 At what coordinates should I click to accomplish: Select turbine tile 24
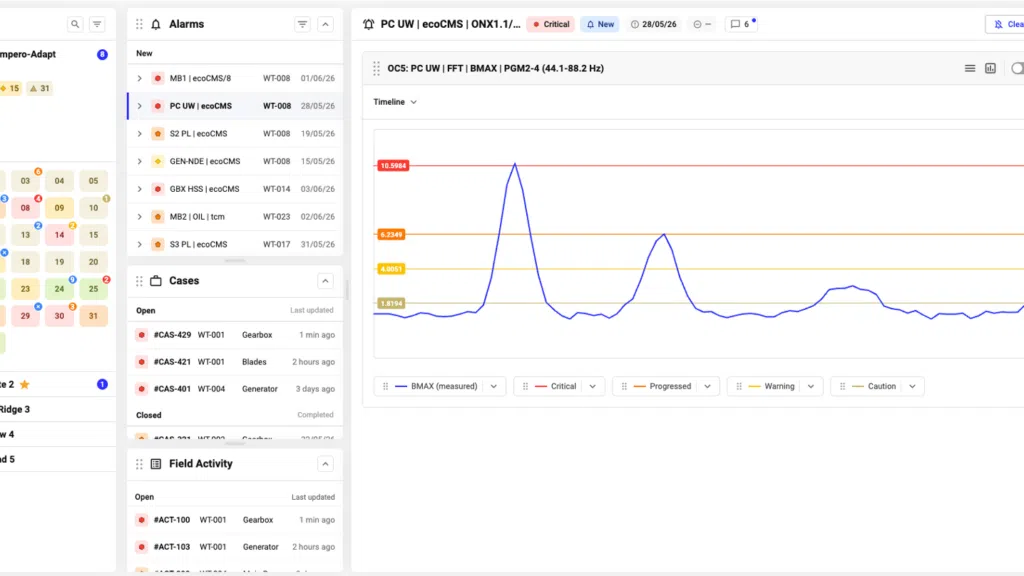[x=59, y=289]
